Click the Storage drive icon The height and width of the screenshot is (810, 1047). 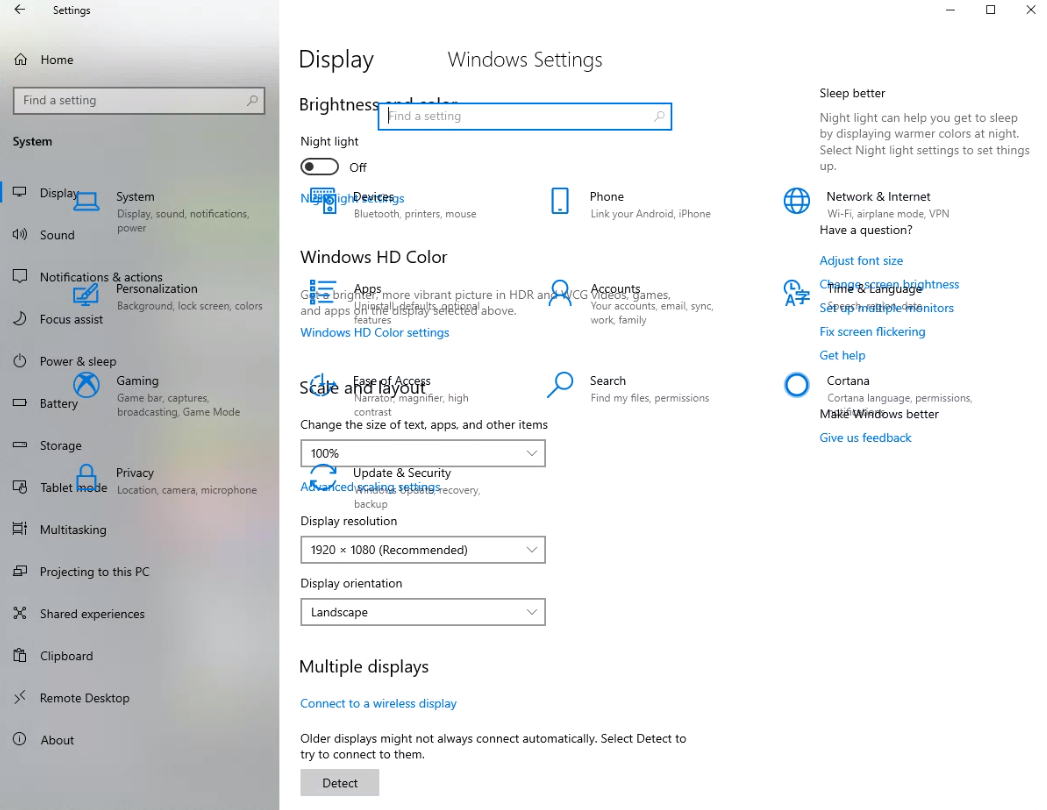pyautogui.click(x=20, y=445)
